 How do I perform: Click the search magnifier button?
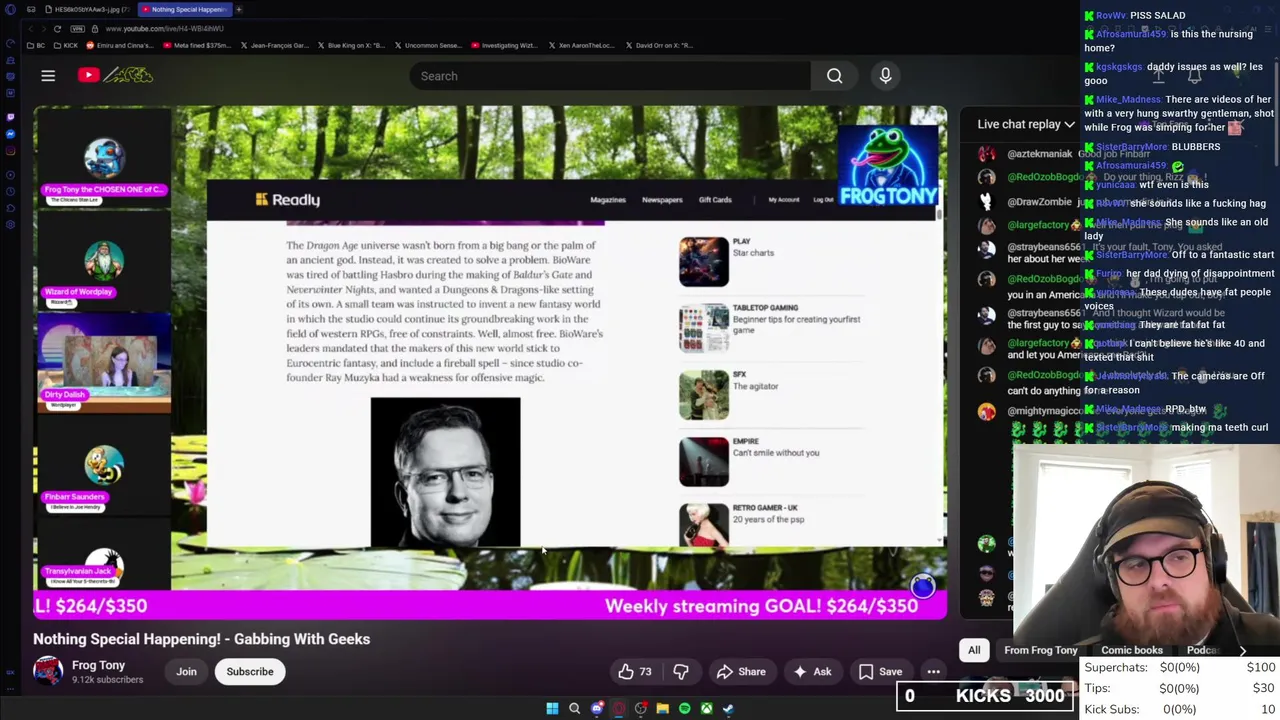pos(834,75)
